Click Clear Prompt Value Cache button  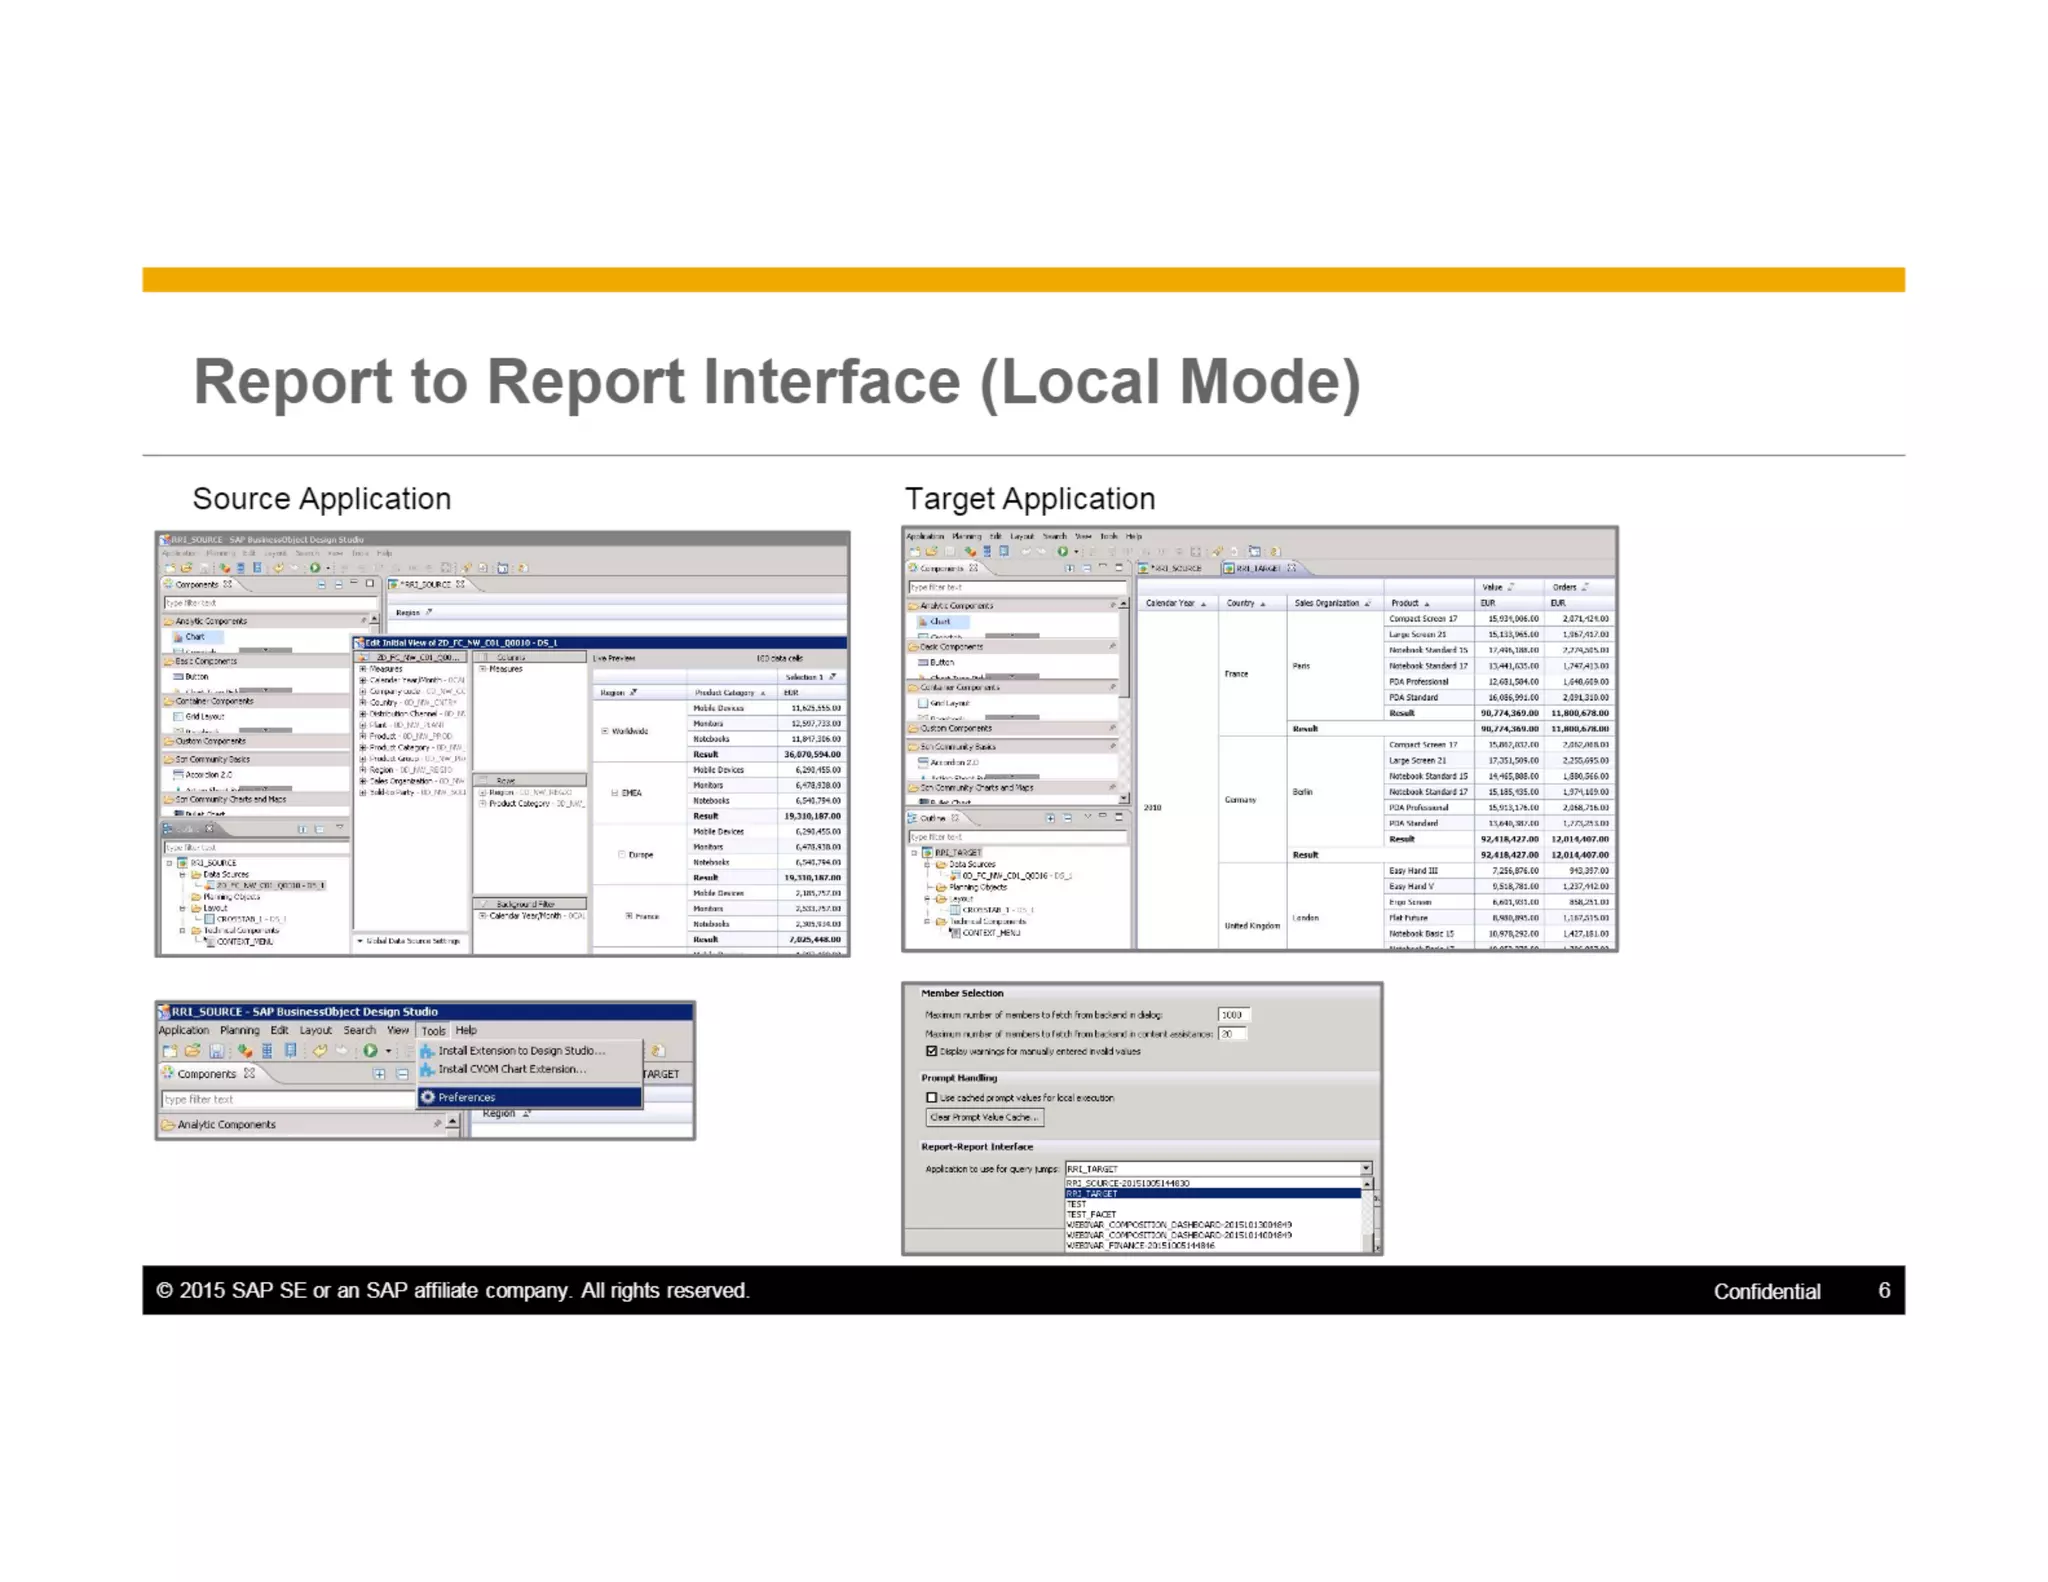click(984, 1117)
